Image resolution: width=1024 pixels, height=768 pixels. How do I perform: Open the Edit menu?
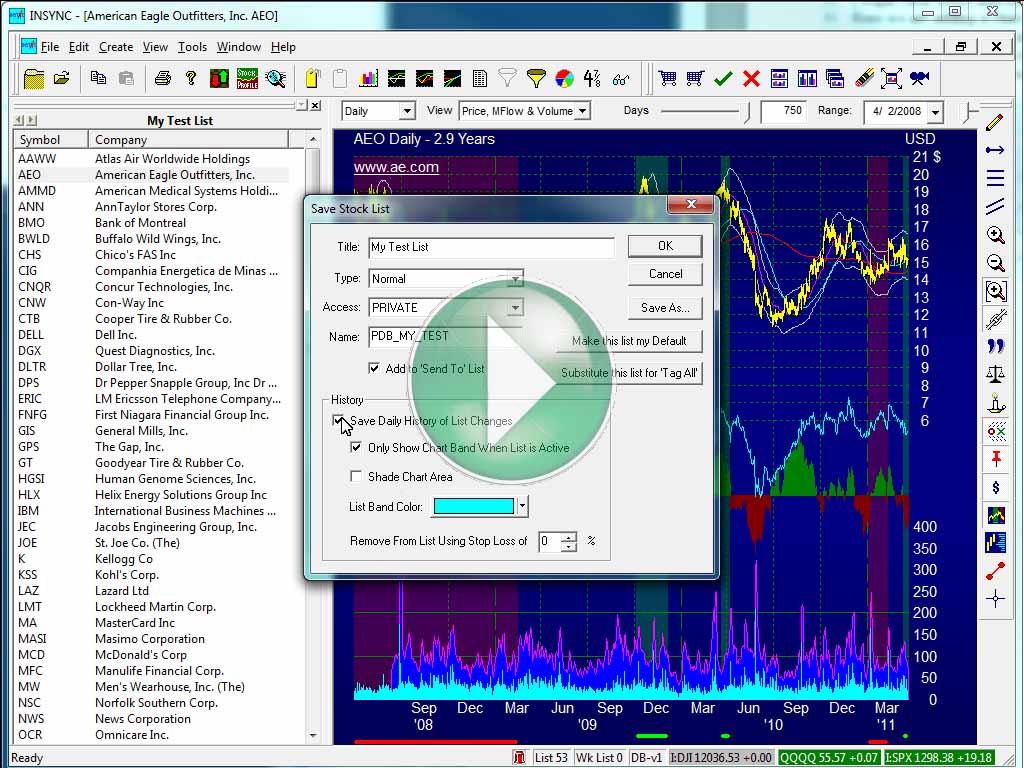(78, 47)
